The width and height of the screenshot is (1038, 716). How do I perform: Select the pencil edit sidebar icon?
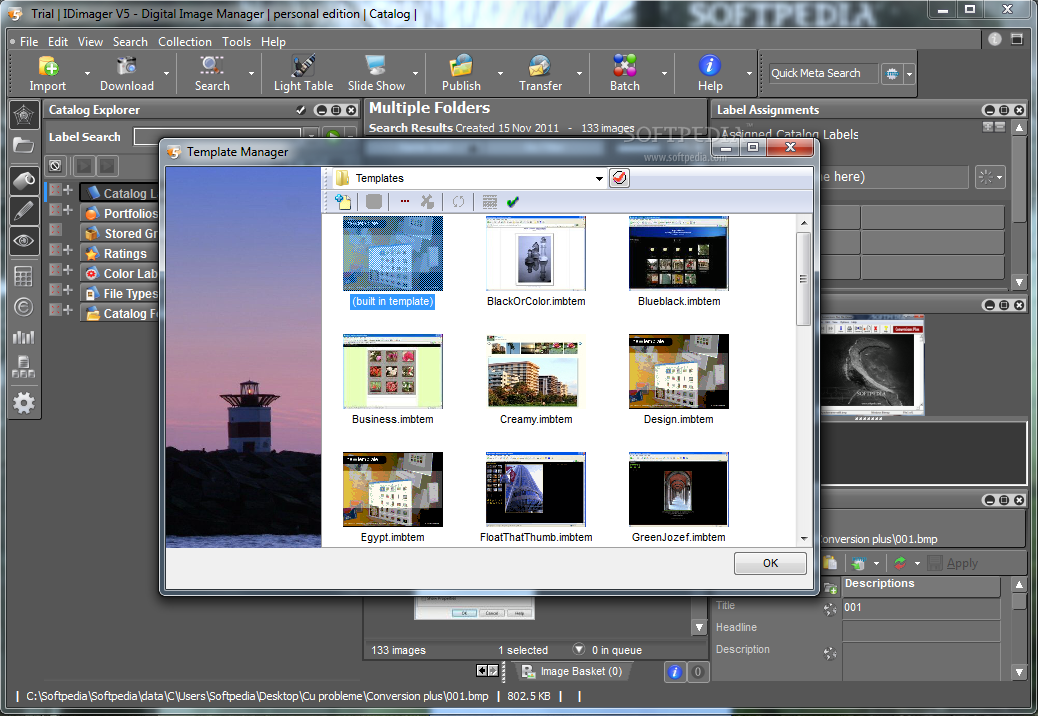click(24, 211)
